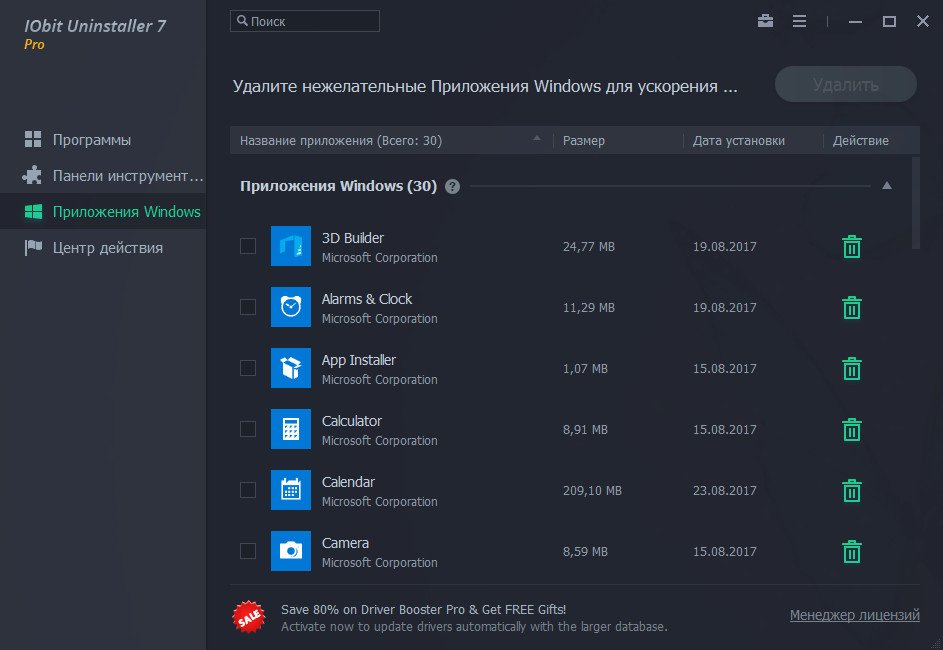Click the 209,10 MB size value
Viewport: 943px width, 650px height.
592,491
